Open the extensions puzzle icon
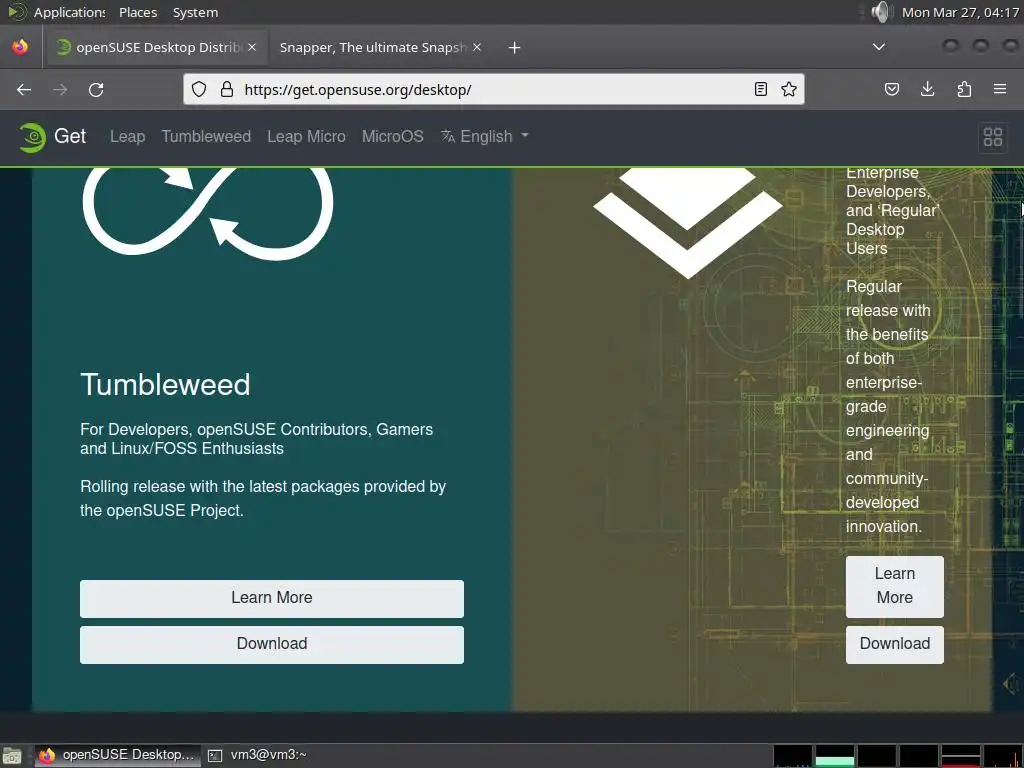 (x=964, y=89)
